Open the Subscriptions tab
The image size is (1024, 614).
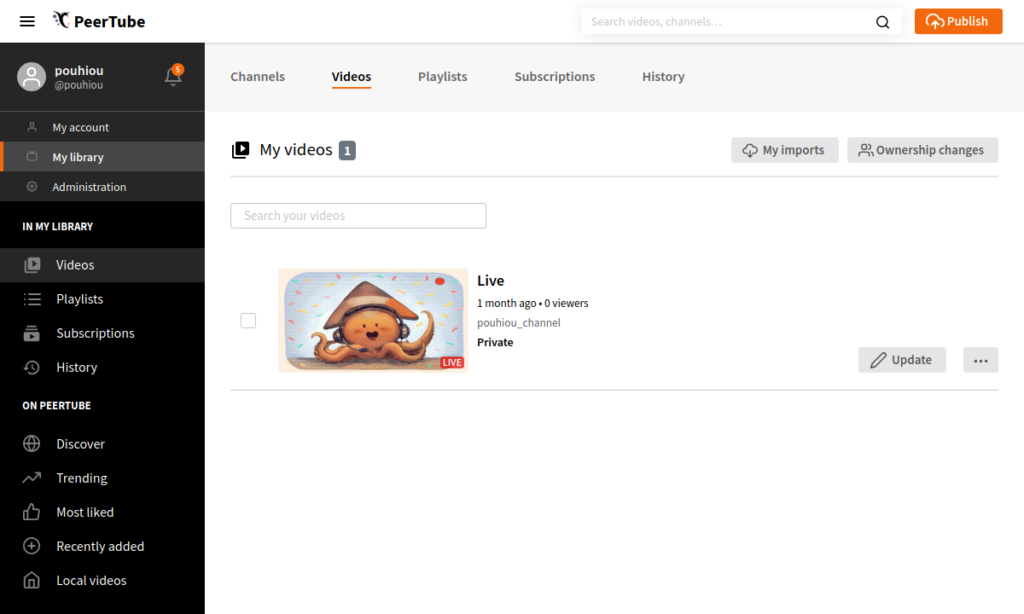tap(554, 77)
